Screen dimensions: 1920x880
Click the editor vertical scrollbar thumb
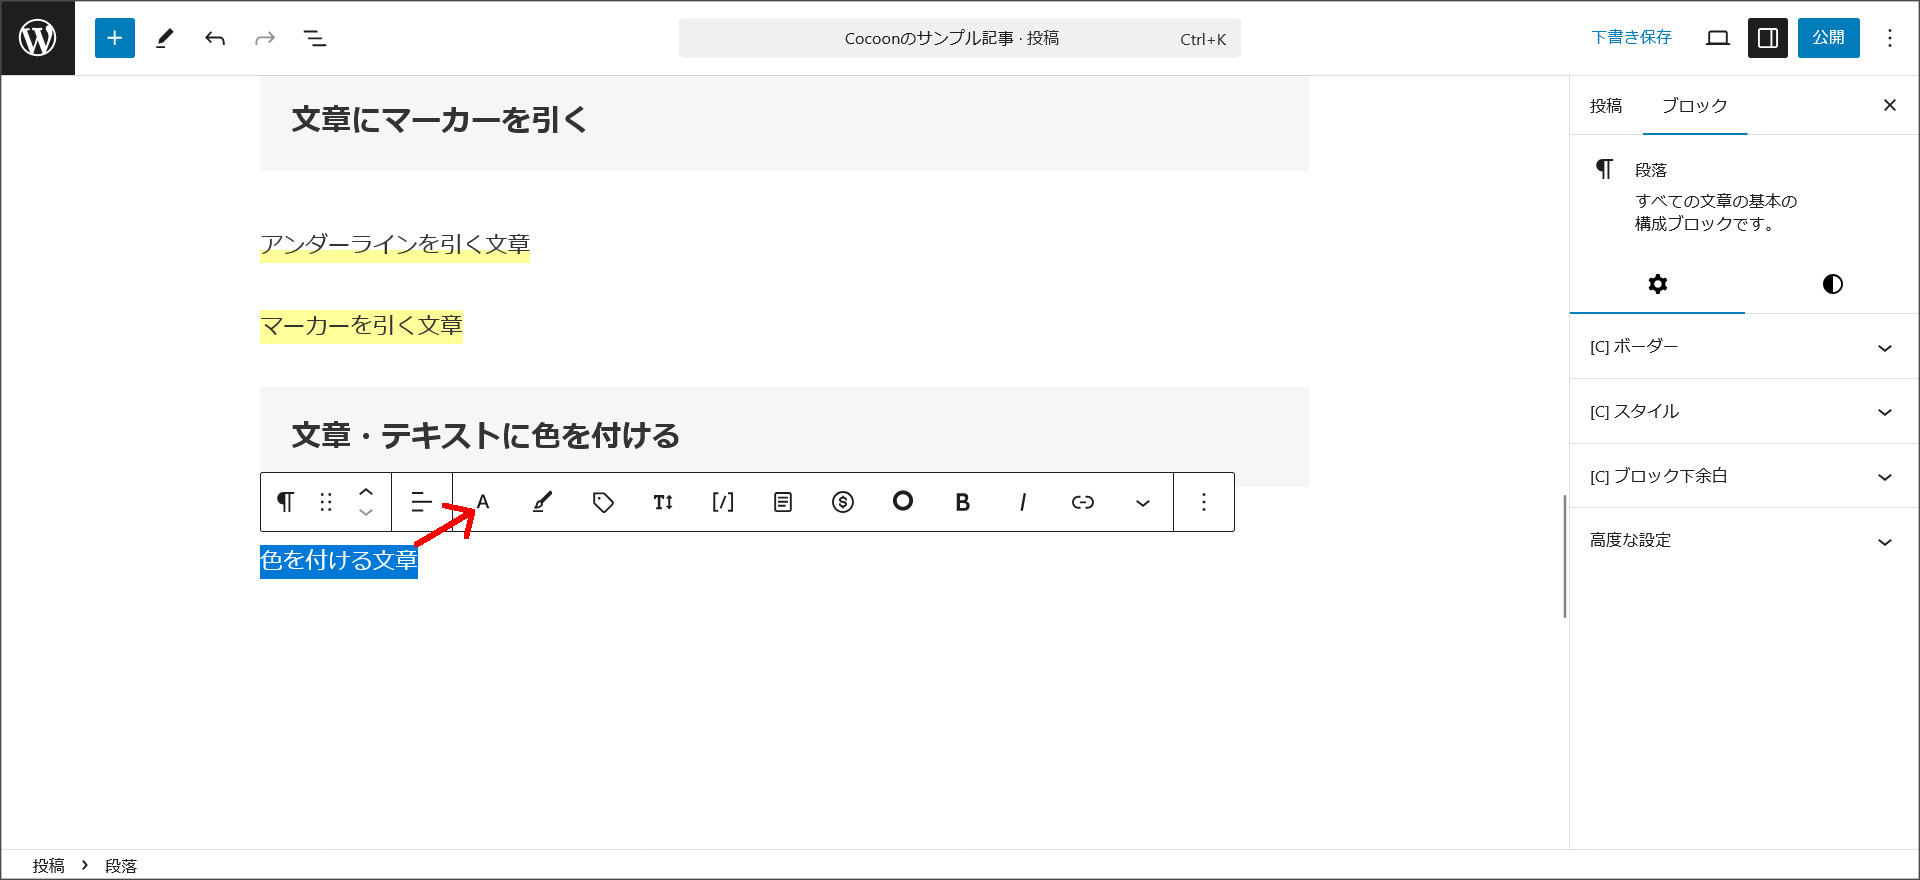pyautogui.click(x=1565, y=556)
